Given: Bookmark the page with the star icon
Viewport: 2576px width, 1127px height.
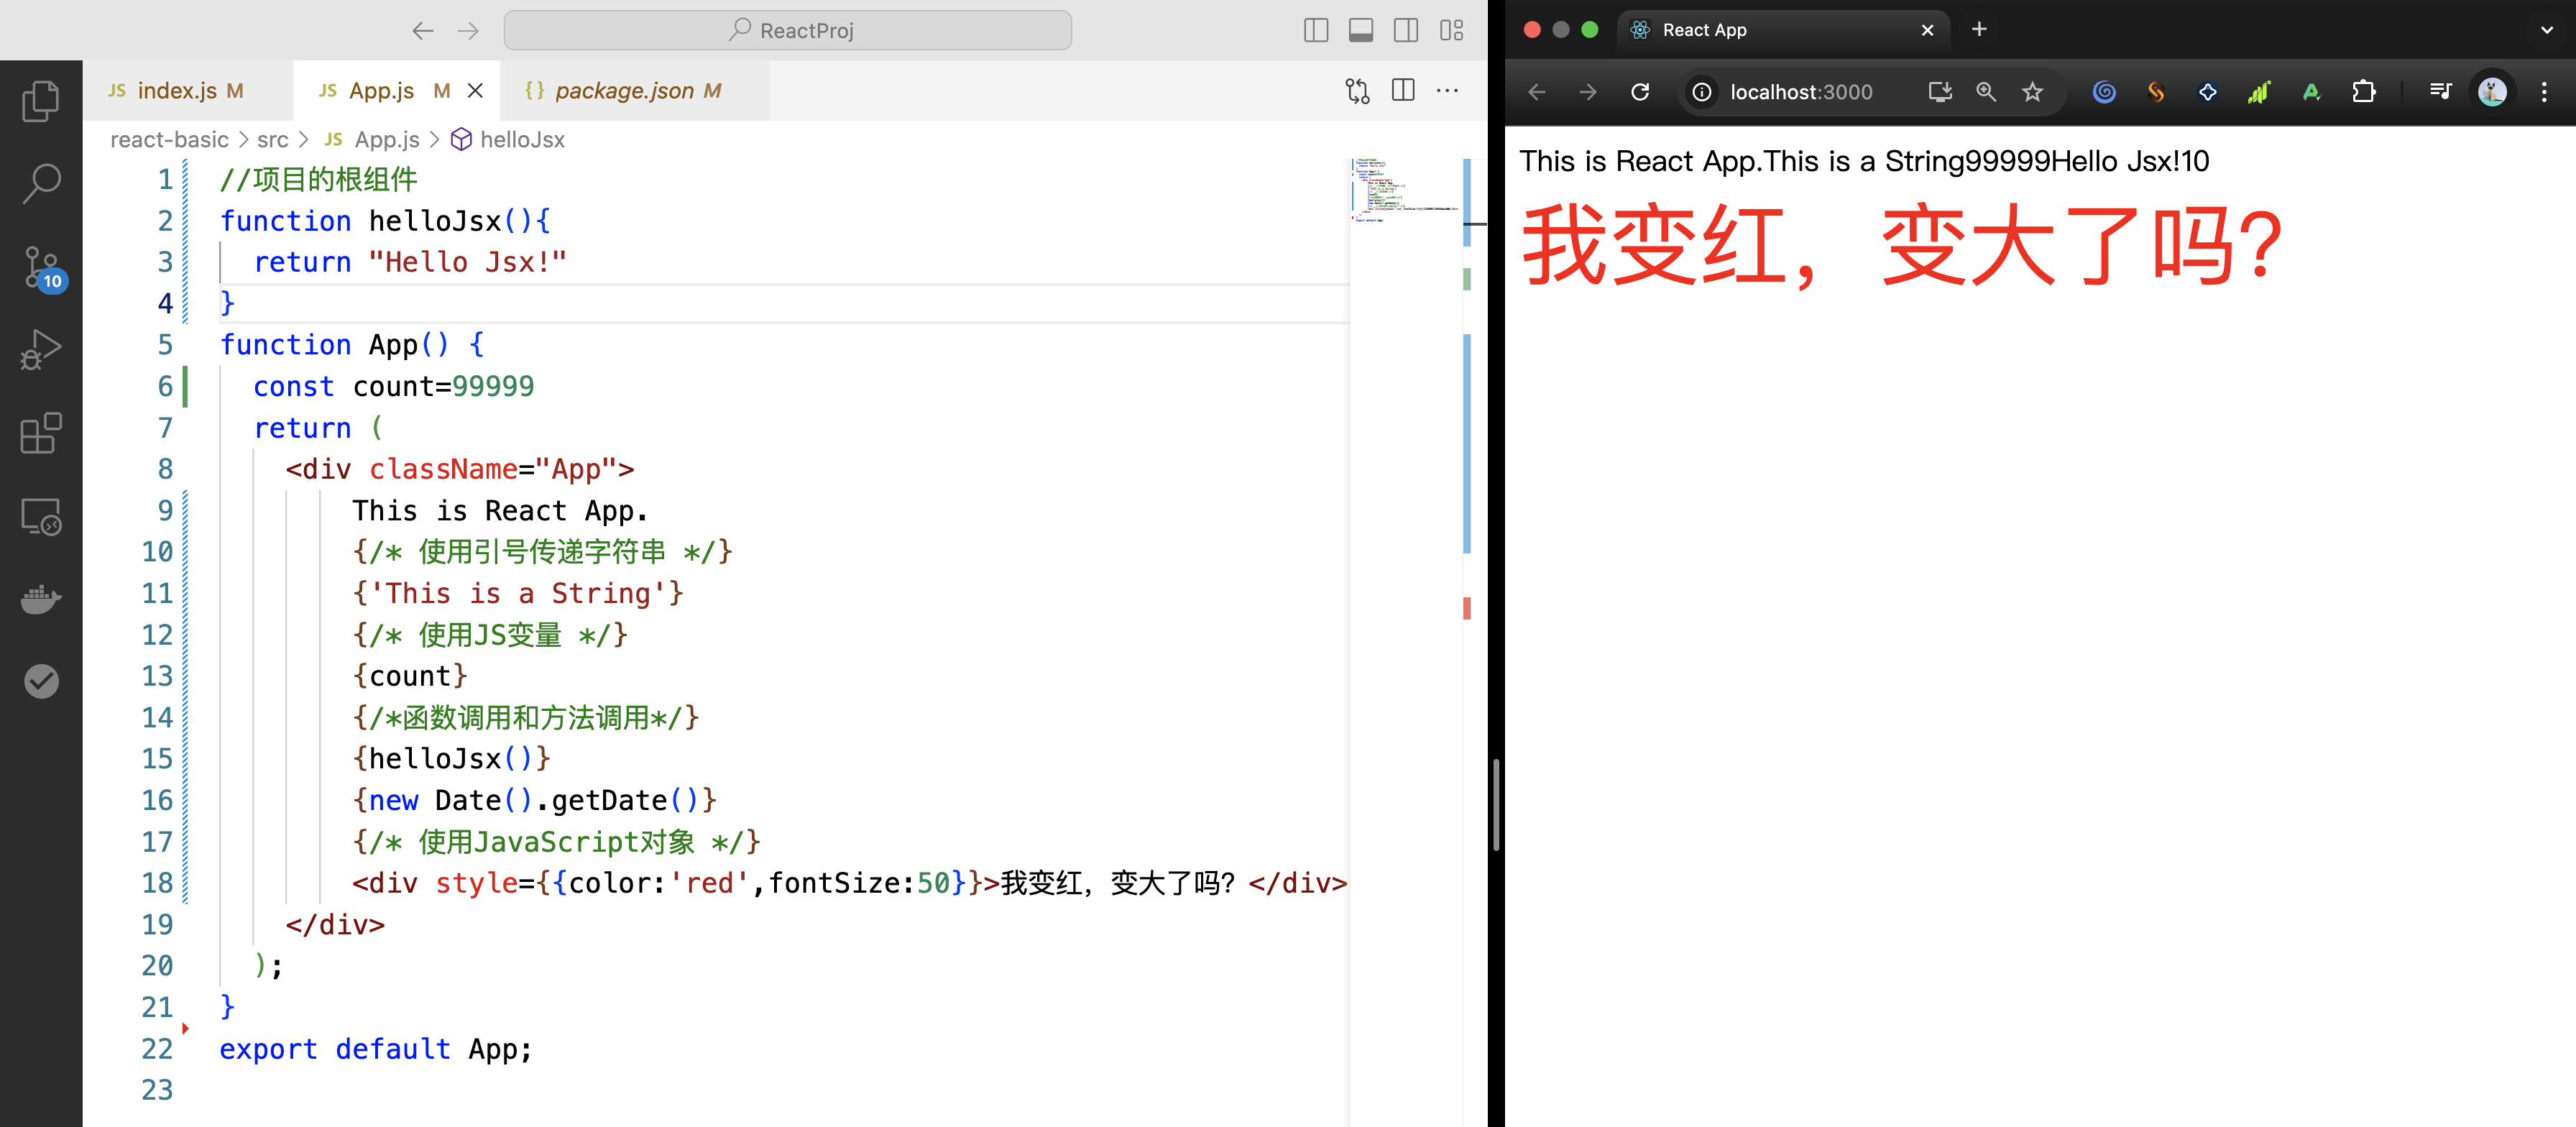Looking at the screenshot, I should point(2032,91).
